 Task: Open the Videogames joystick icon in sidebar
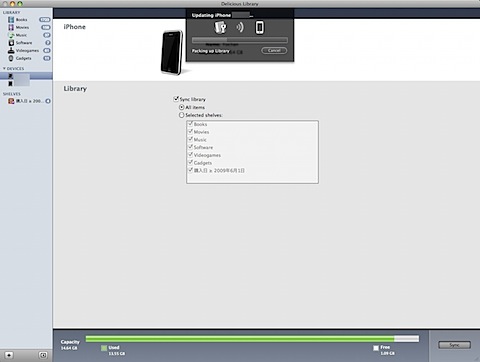click(11, 50)
